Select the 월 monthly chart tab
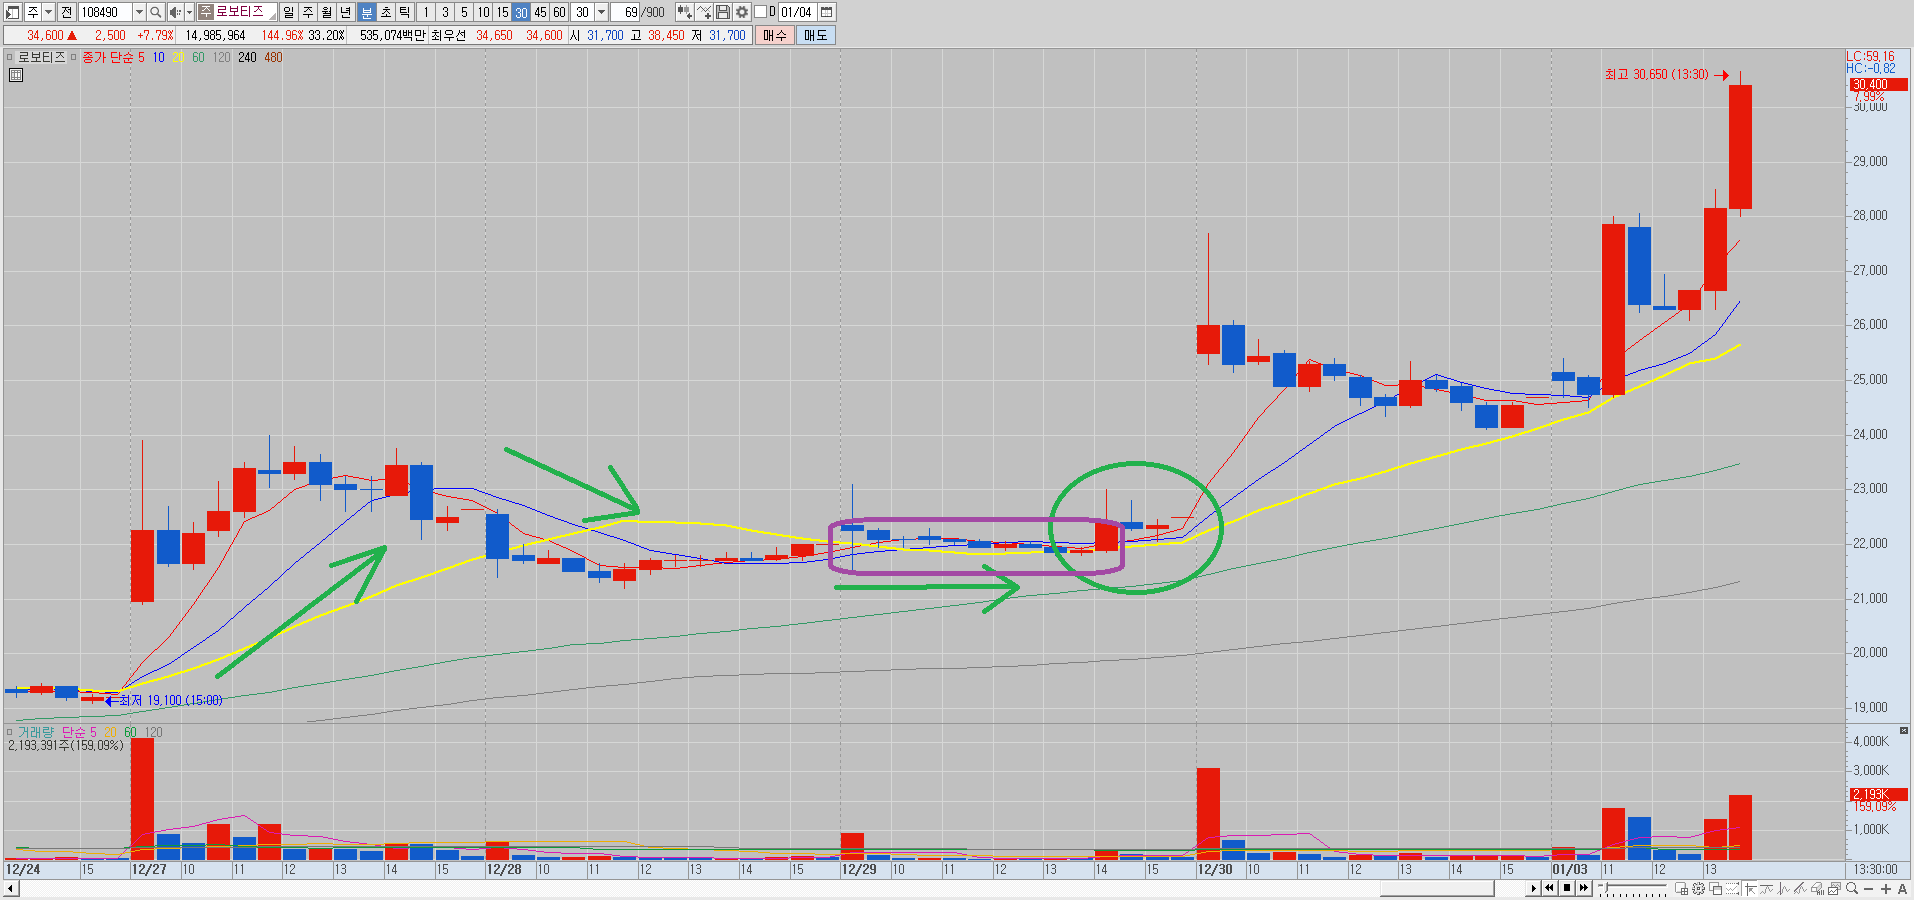This screenshot has height=900, width=1914. [327, 12]
